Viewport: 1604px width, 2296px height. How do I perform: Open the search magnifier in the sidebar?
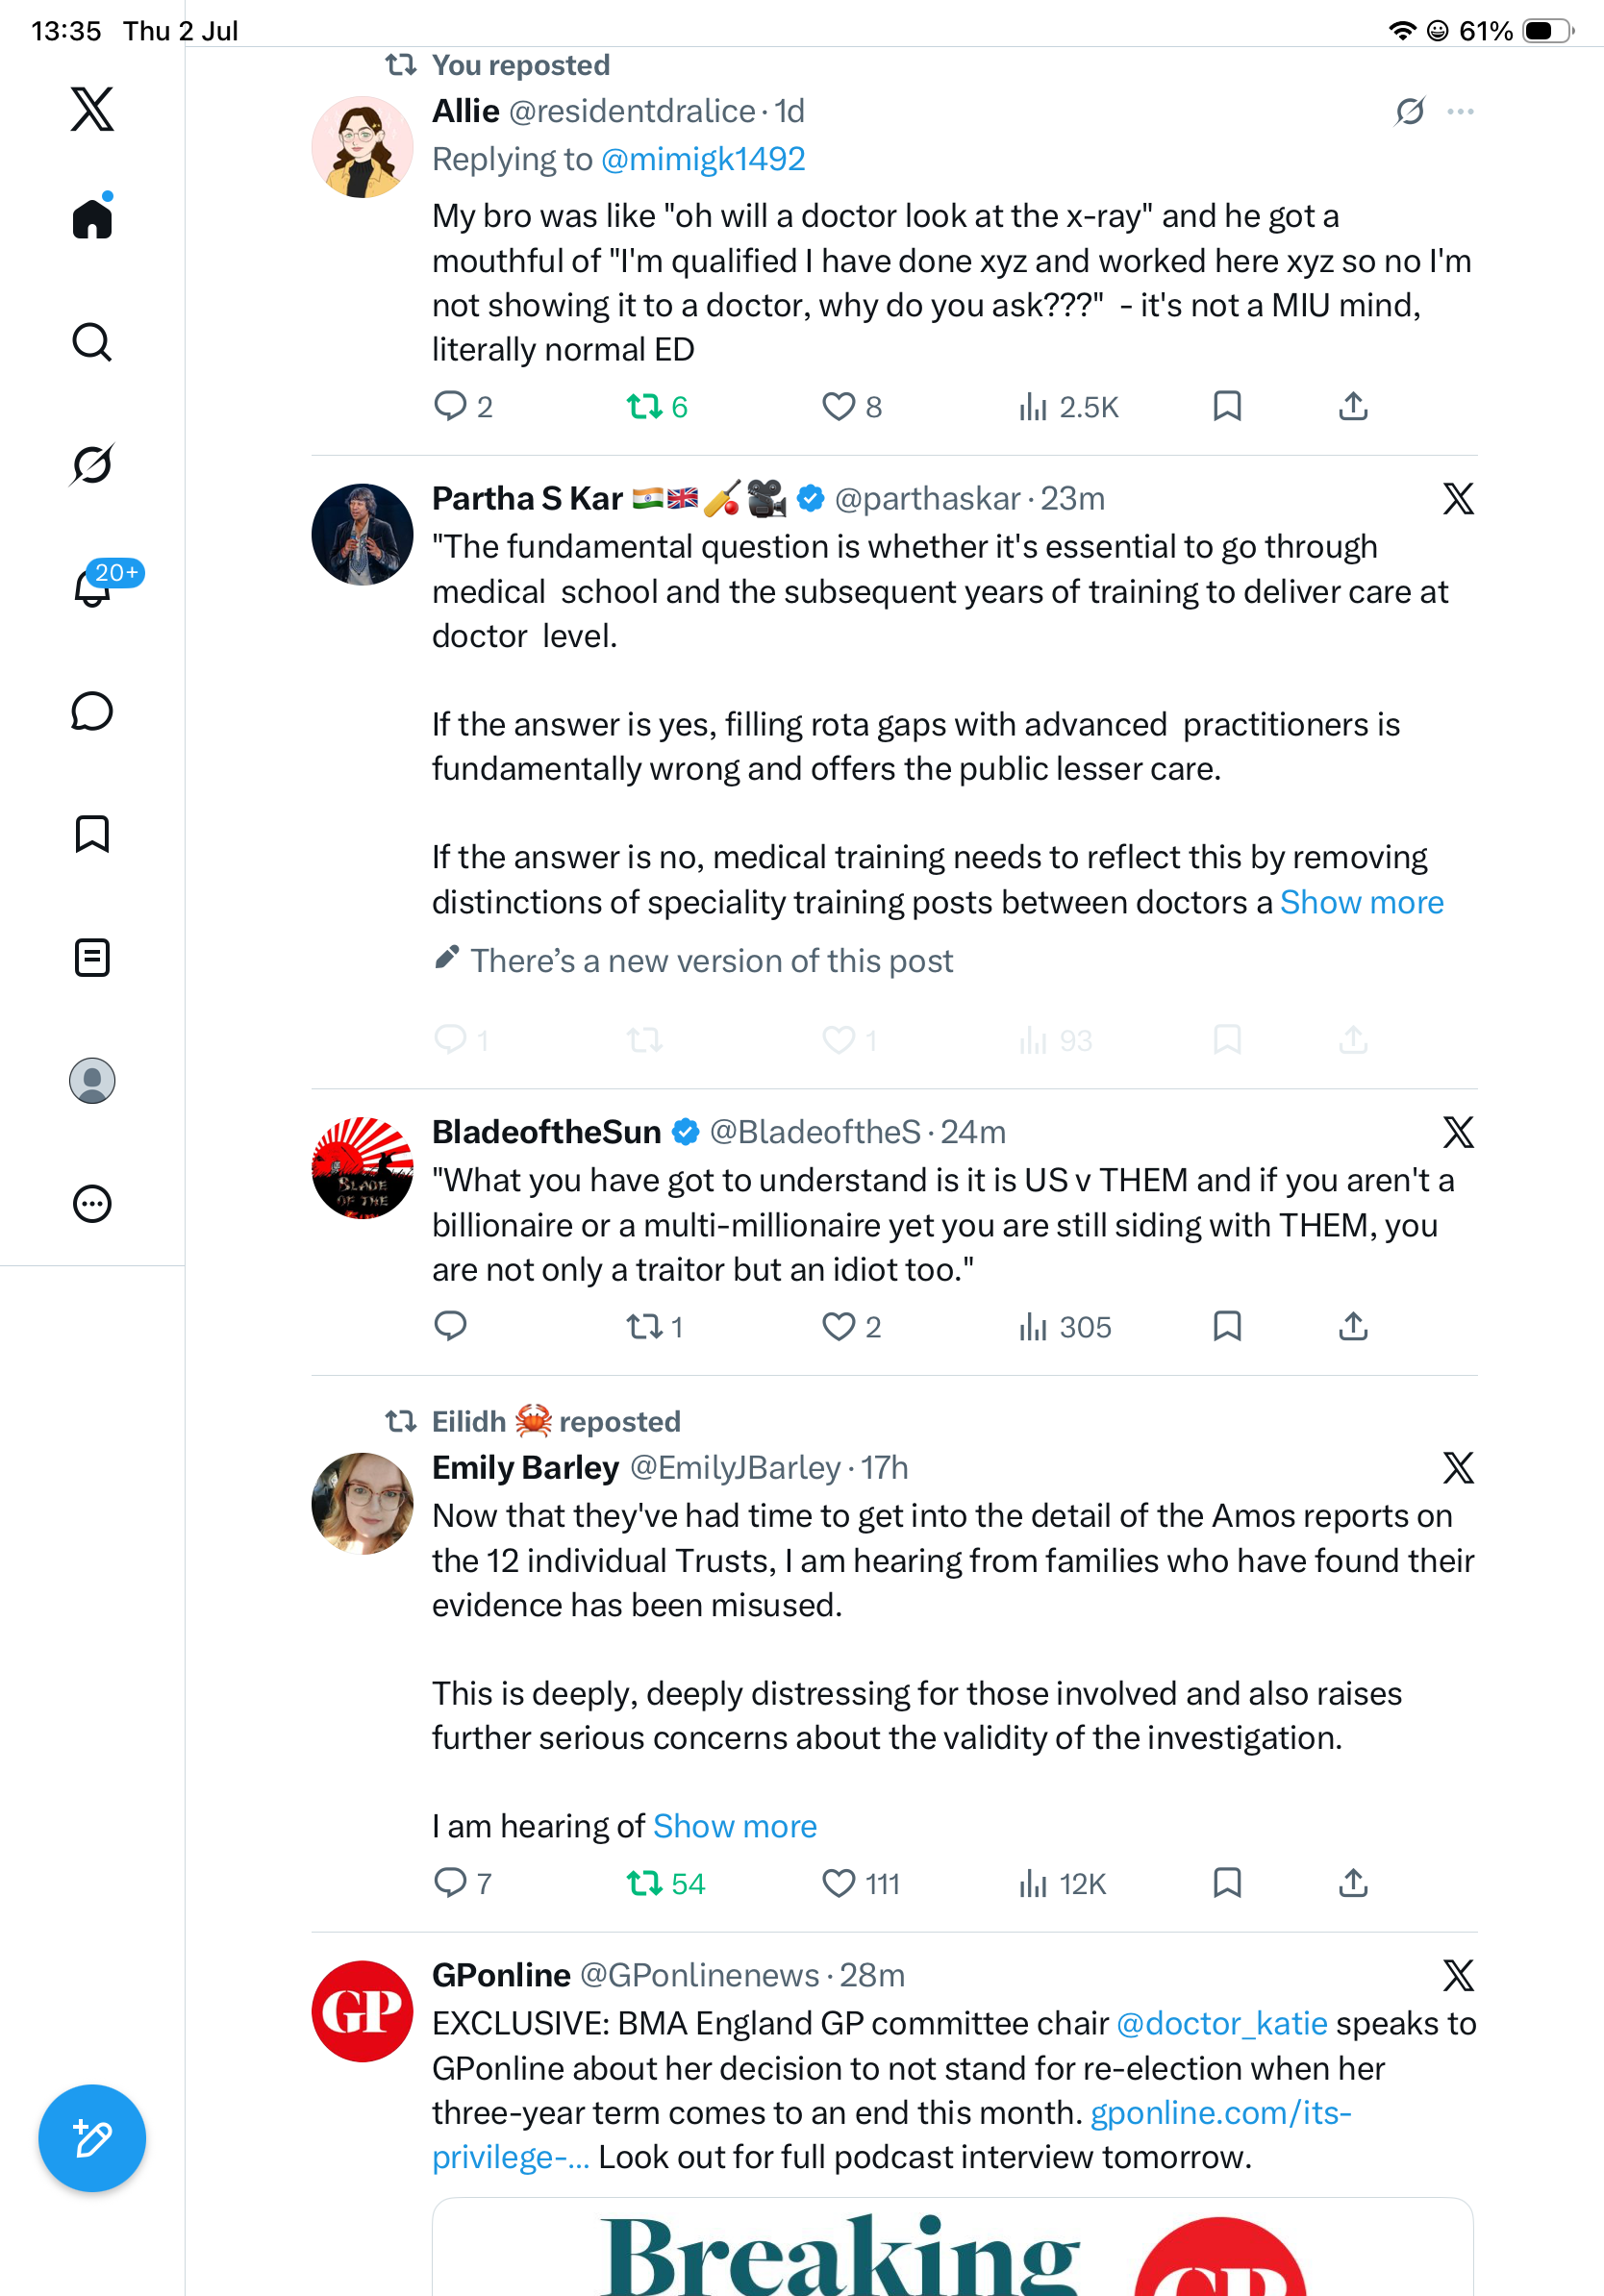[92, 342]
